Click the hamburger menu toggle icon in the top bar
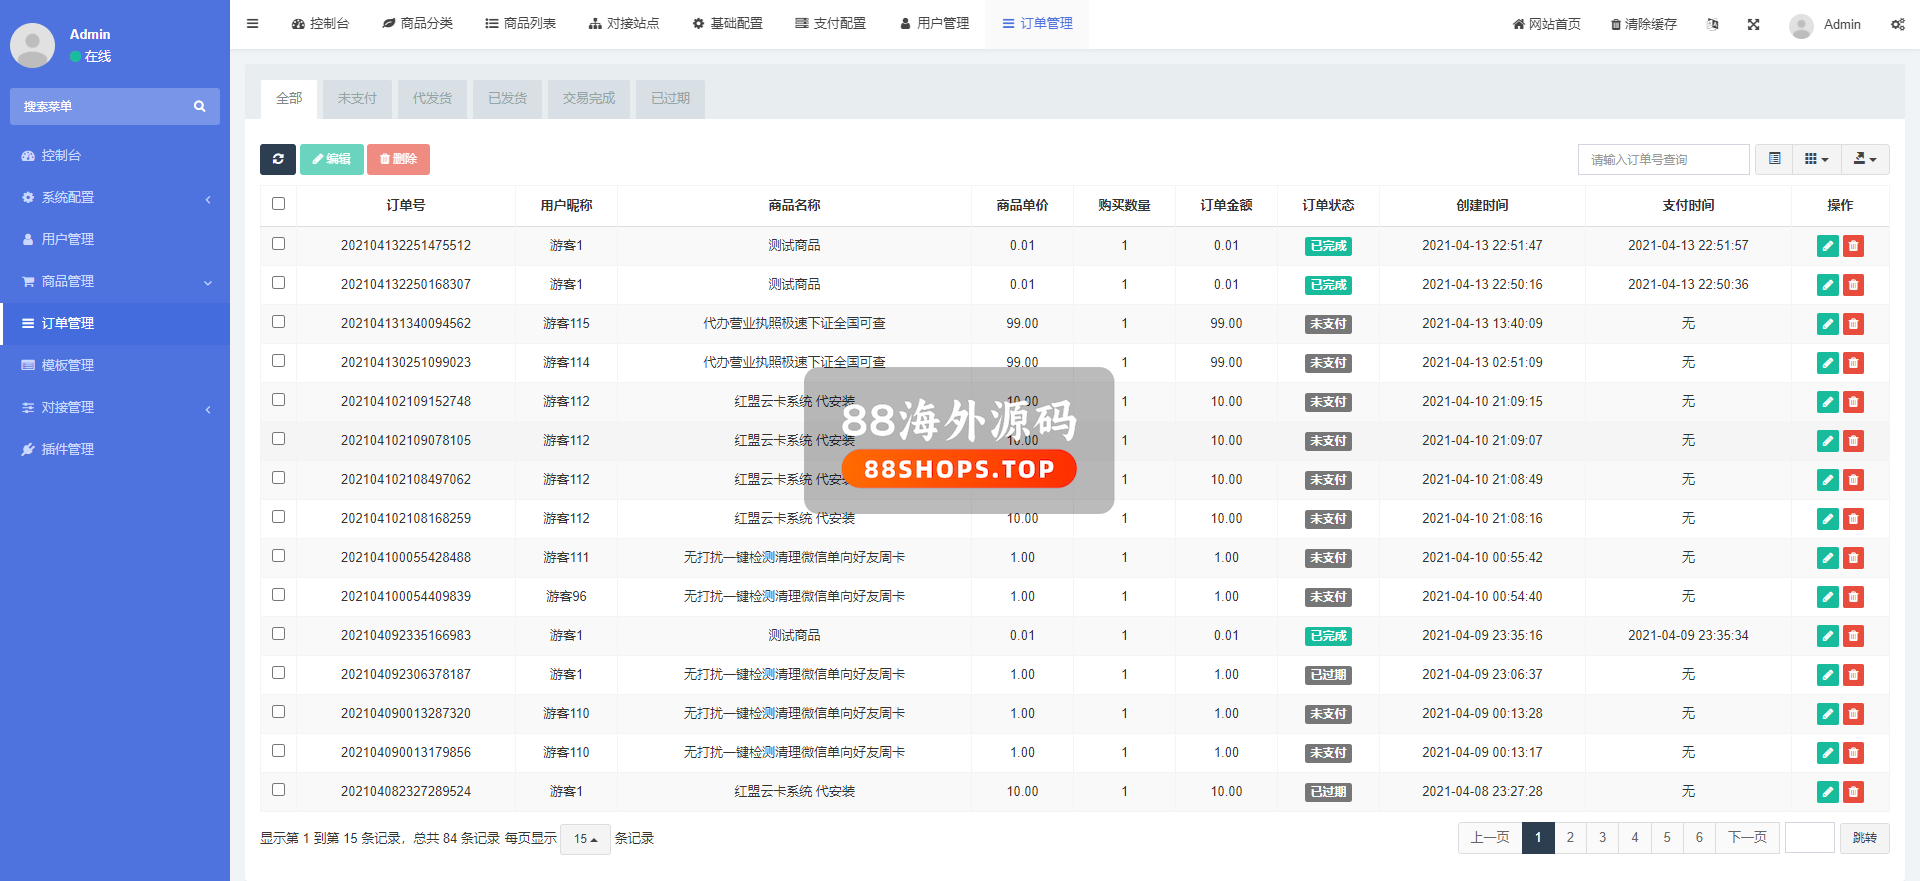Image resolution: width=1920 pixels, height=881 pixels. 253,24
